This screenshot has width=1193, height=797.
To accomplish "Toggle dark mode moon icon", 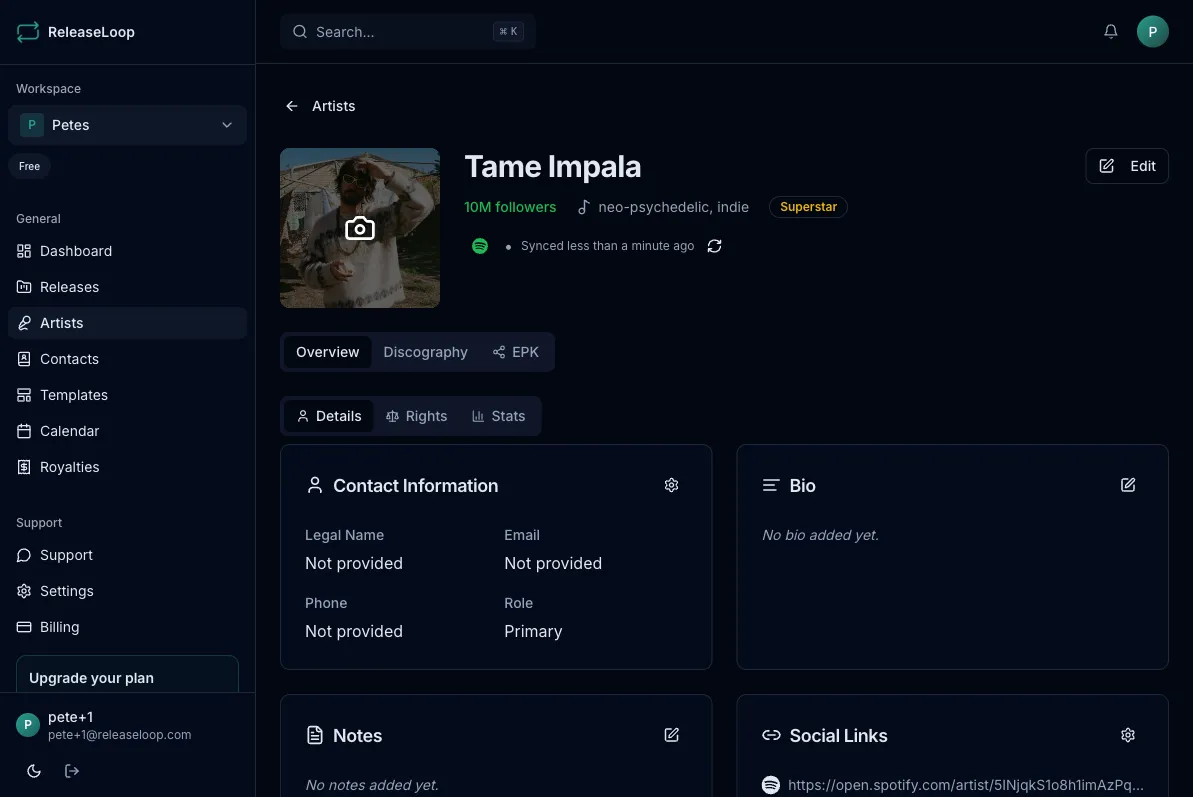I will [33, 770].
